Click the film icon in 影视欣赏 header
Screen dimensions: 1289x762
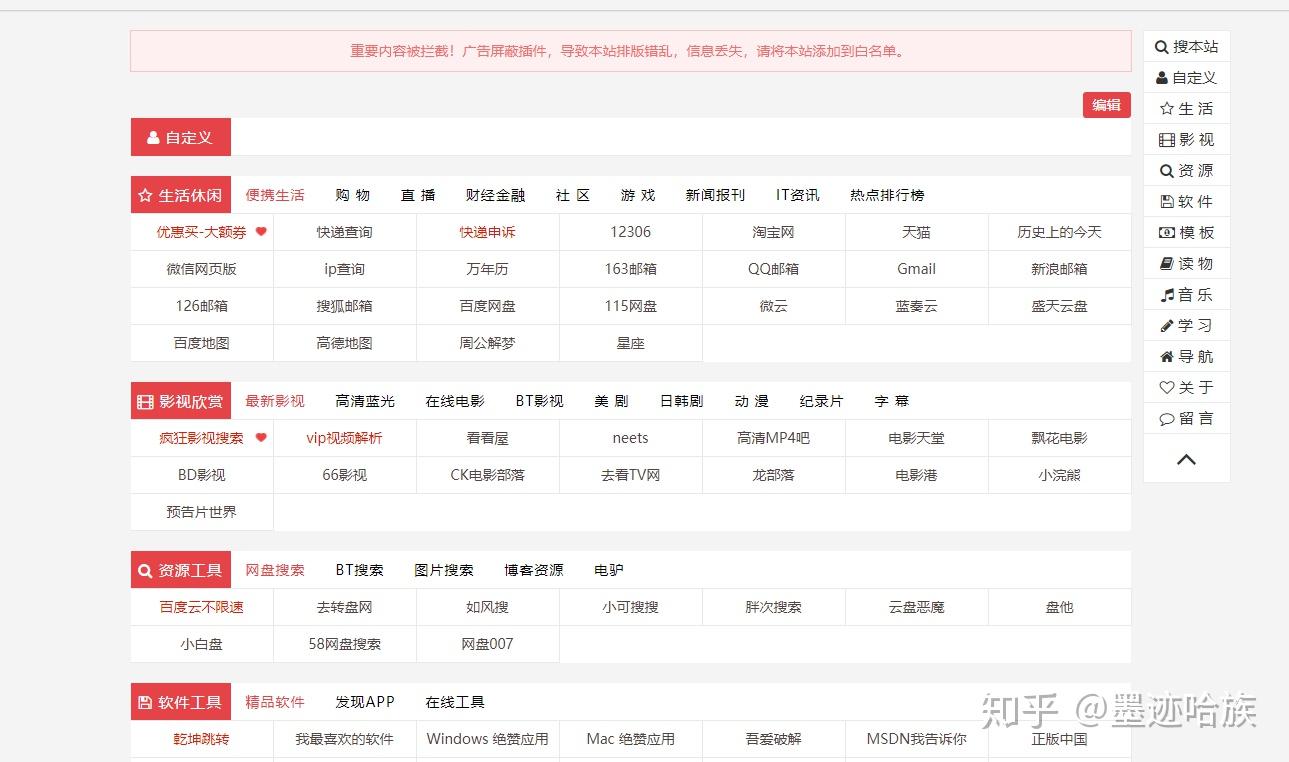click(x=145, y=402)
